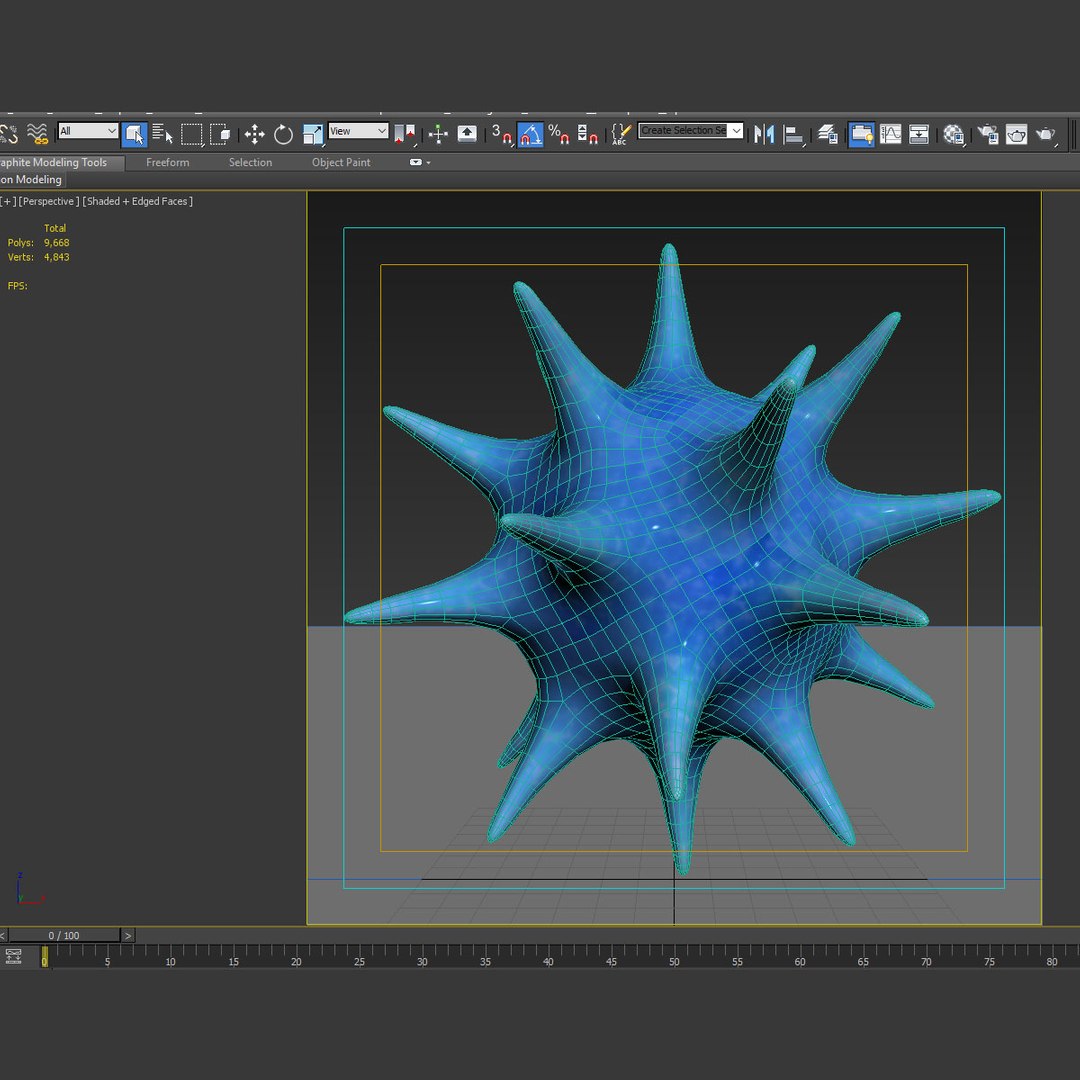Click frame 75 on the timeline
1080x1080 pixels.
tap(989, 962)
